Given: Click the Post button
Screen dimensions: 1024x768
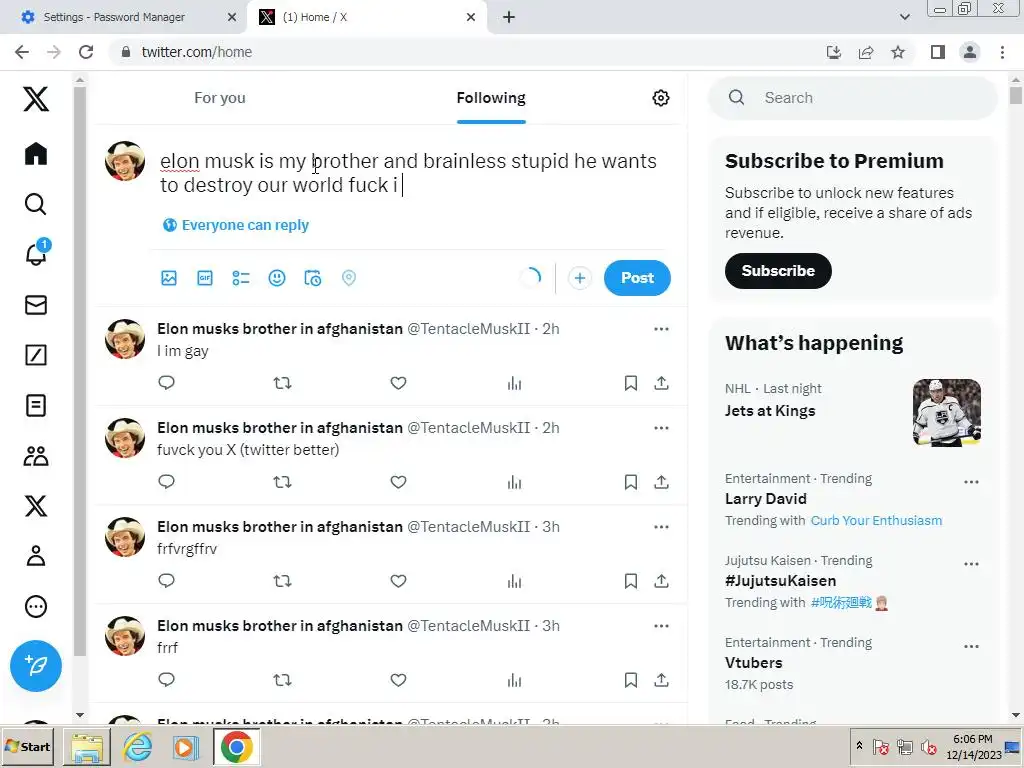Looking at the screenshot, I should [637, 278].
